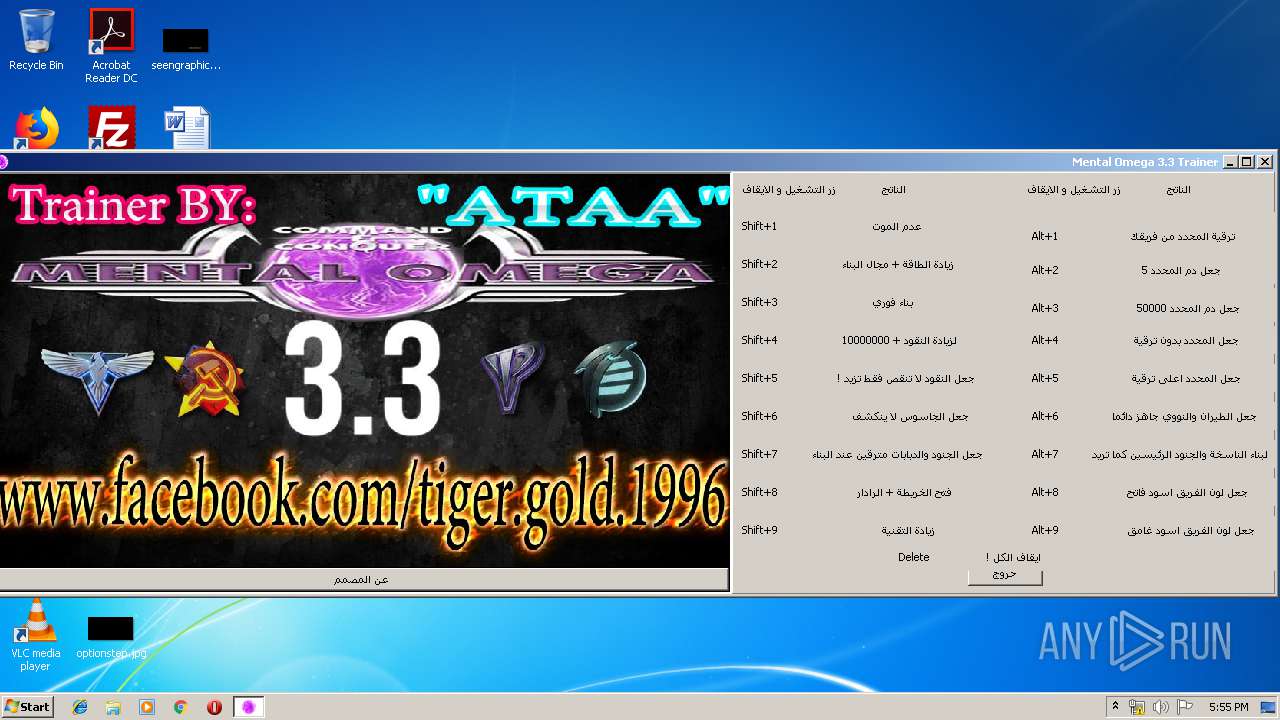
Task: Open the volume tray icon
Action: pyautogui.click(x=1160, y=707)
